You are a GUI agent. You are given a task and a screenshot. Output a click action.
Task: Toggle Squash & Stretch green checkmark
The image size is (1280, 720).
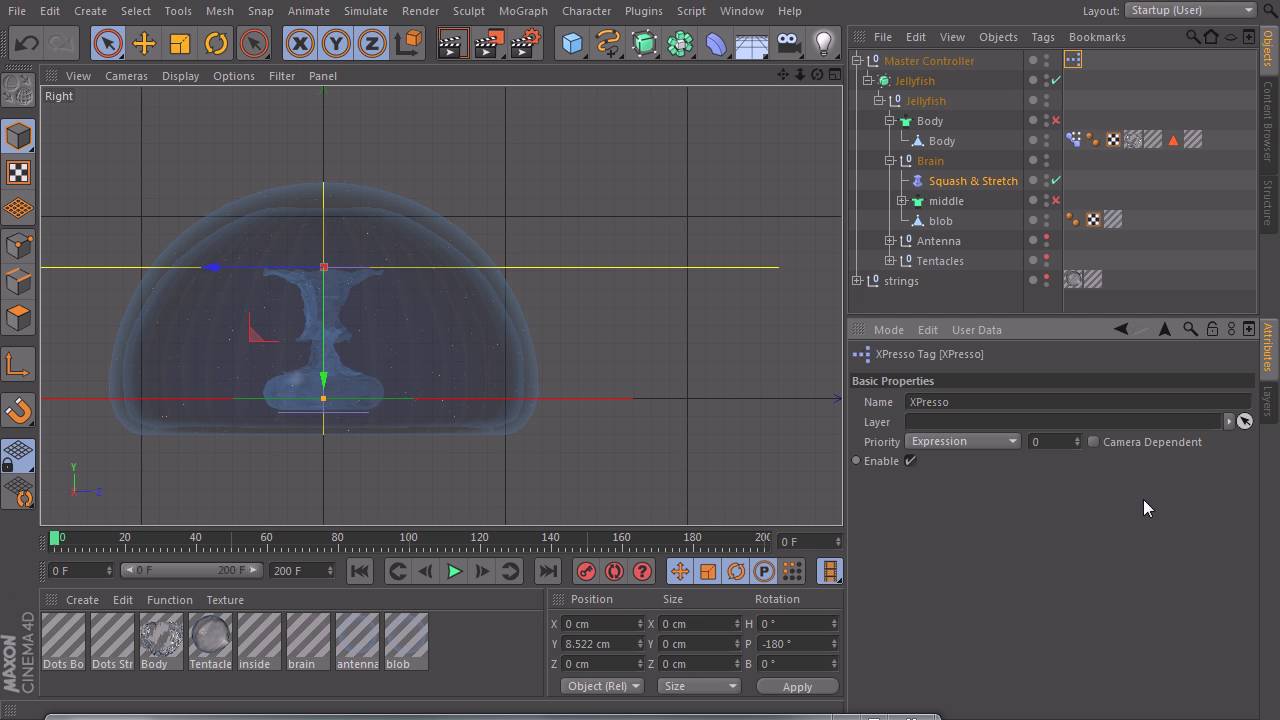coord(1056,181)
